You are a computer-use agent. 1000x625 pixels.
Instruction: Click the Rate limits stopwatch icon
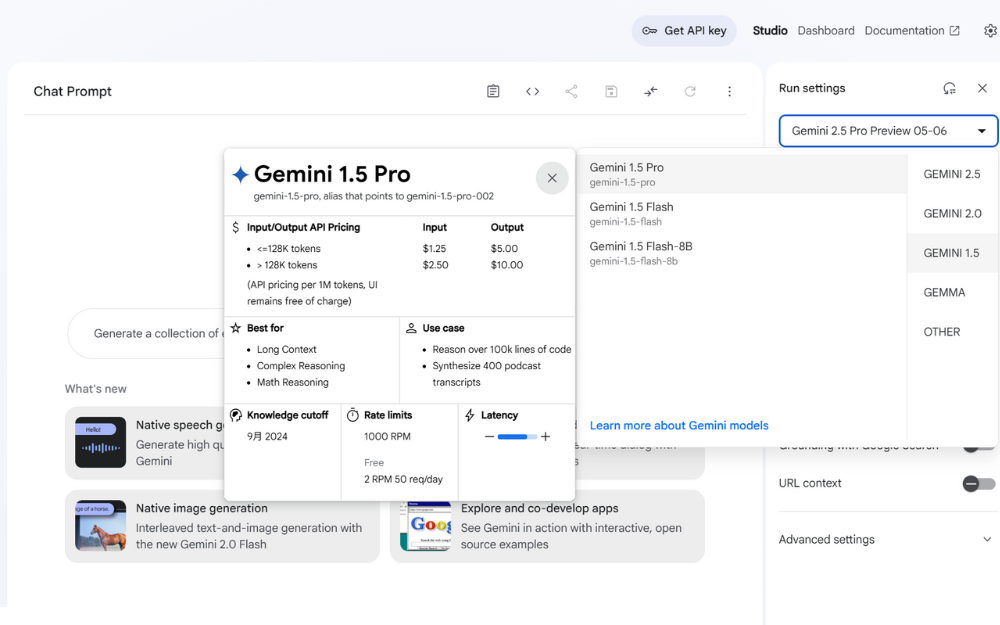pos(353,415)
